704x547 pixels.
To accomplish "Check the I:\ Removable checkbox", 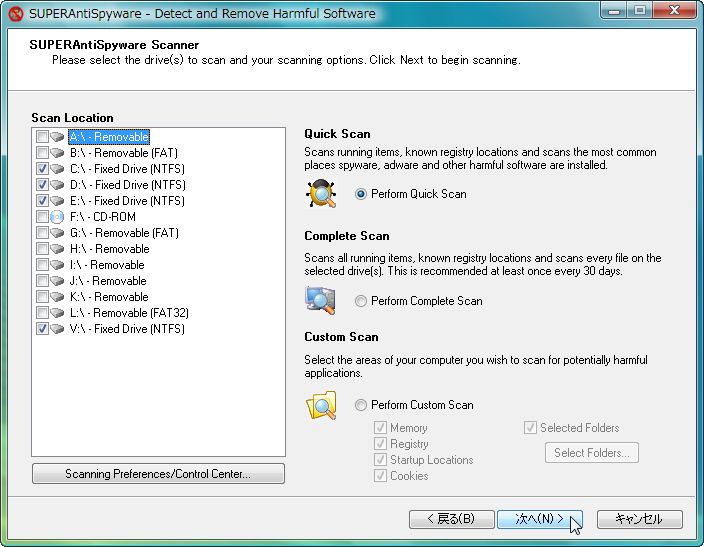I will (x=42, y=265).
